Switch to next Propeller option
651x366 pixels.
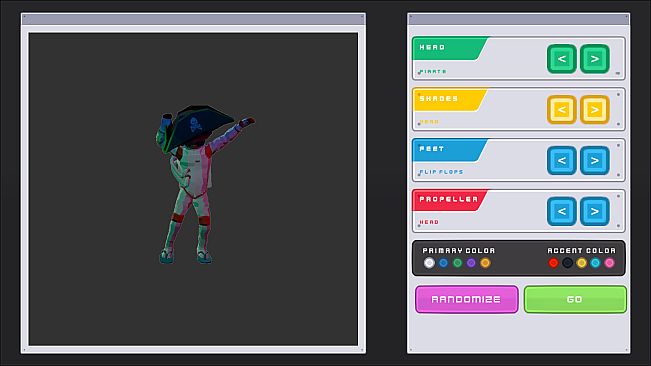click(595, 211)
